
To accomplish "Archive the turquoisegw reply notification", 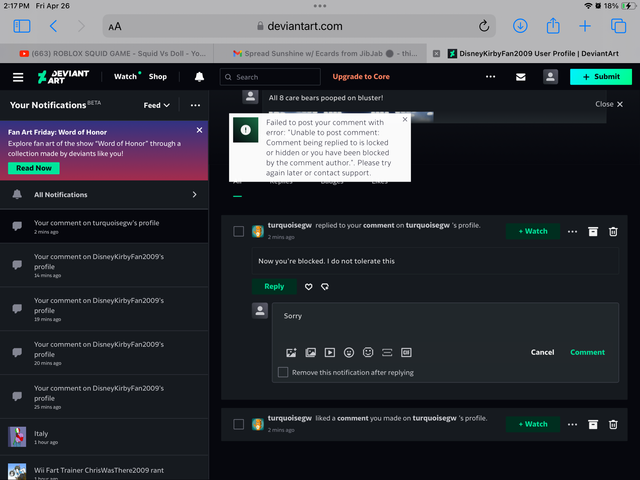I will (592, 231).
